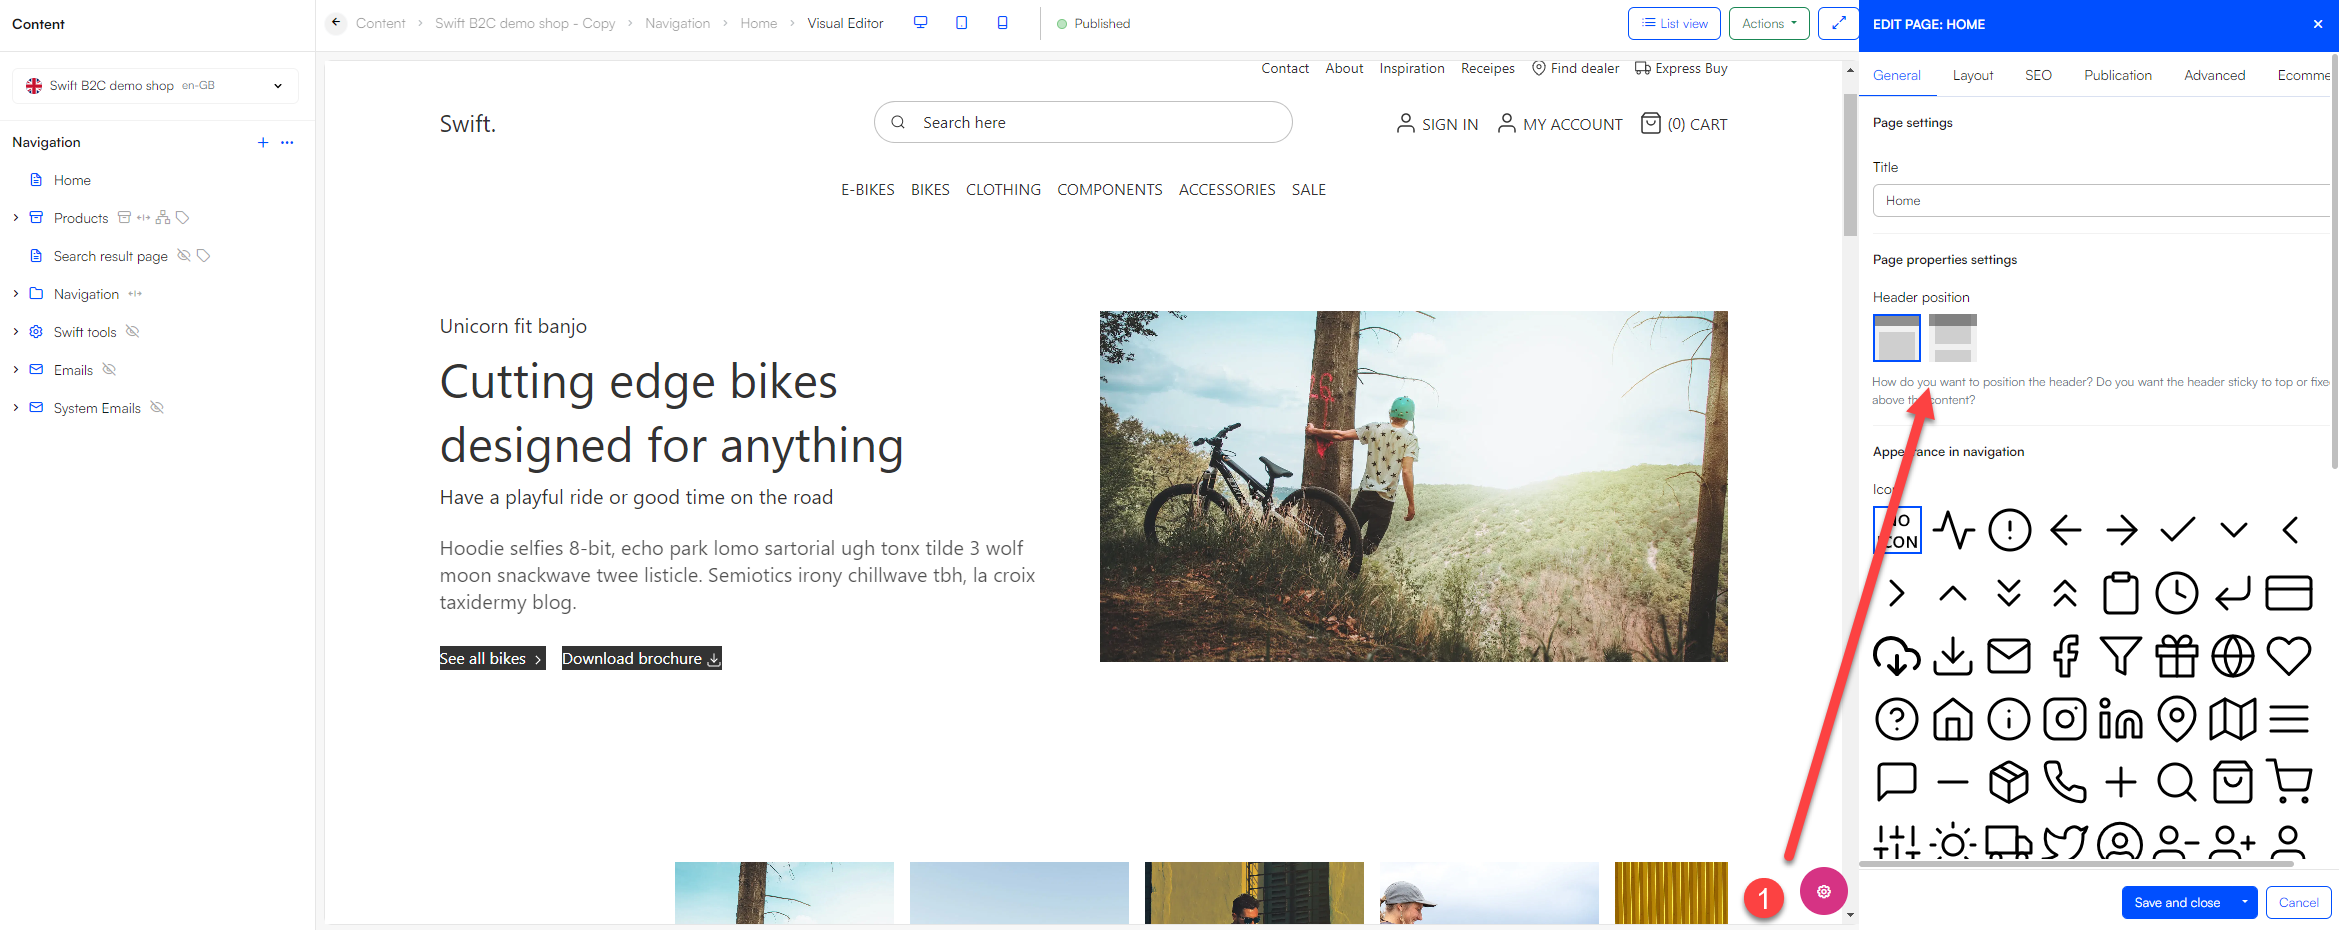Click Save and close
Image resolution: width=2339 pixels, height=931 pixels.
point(2176,902)
